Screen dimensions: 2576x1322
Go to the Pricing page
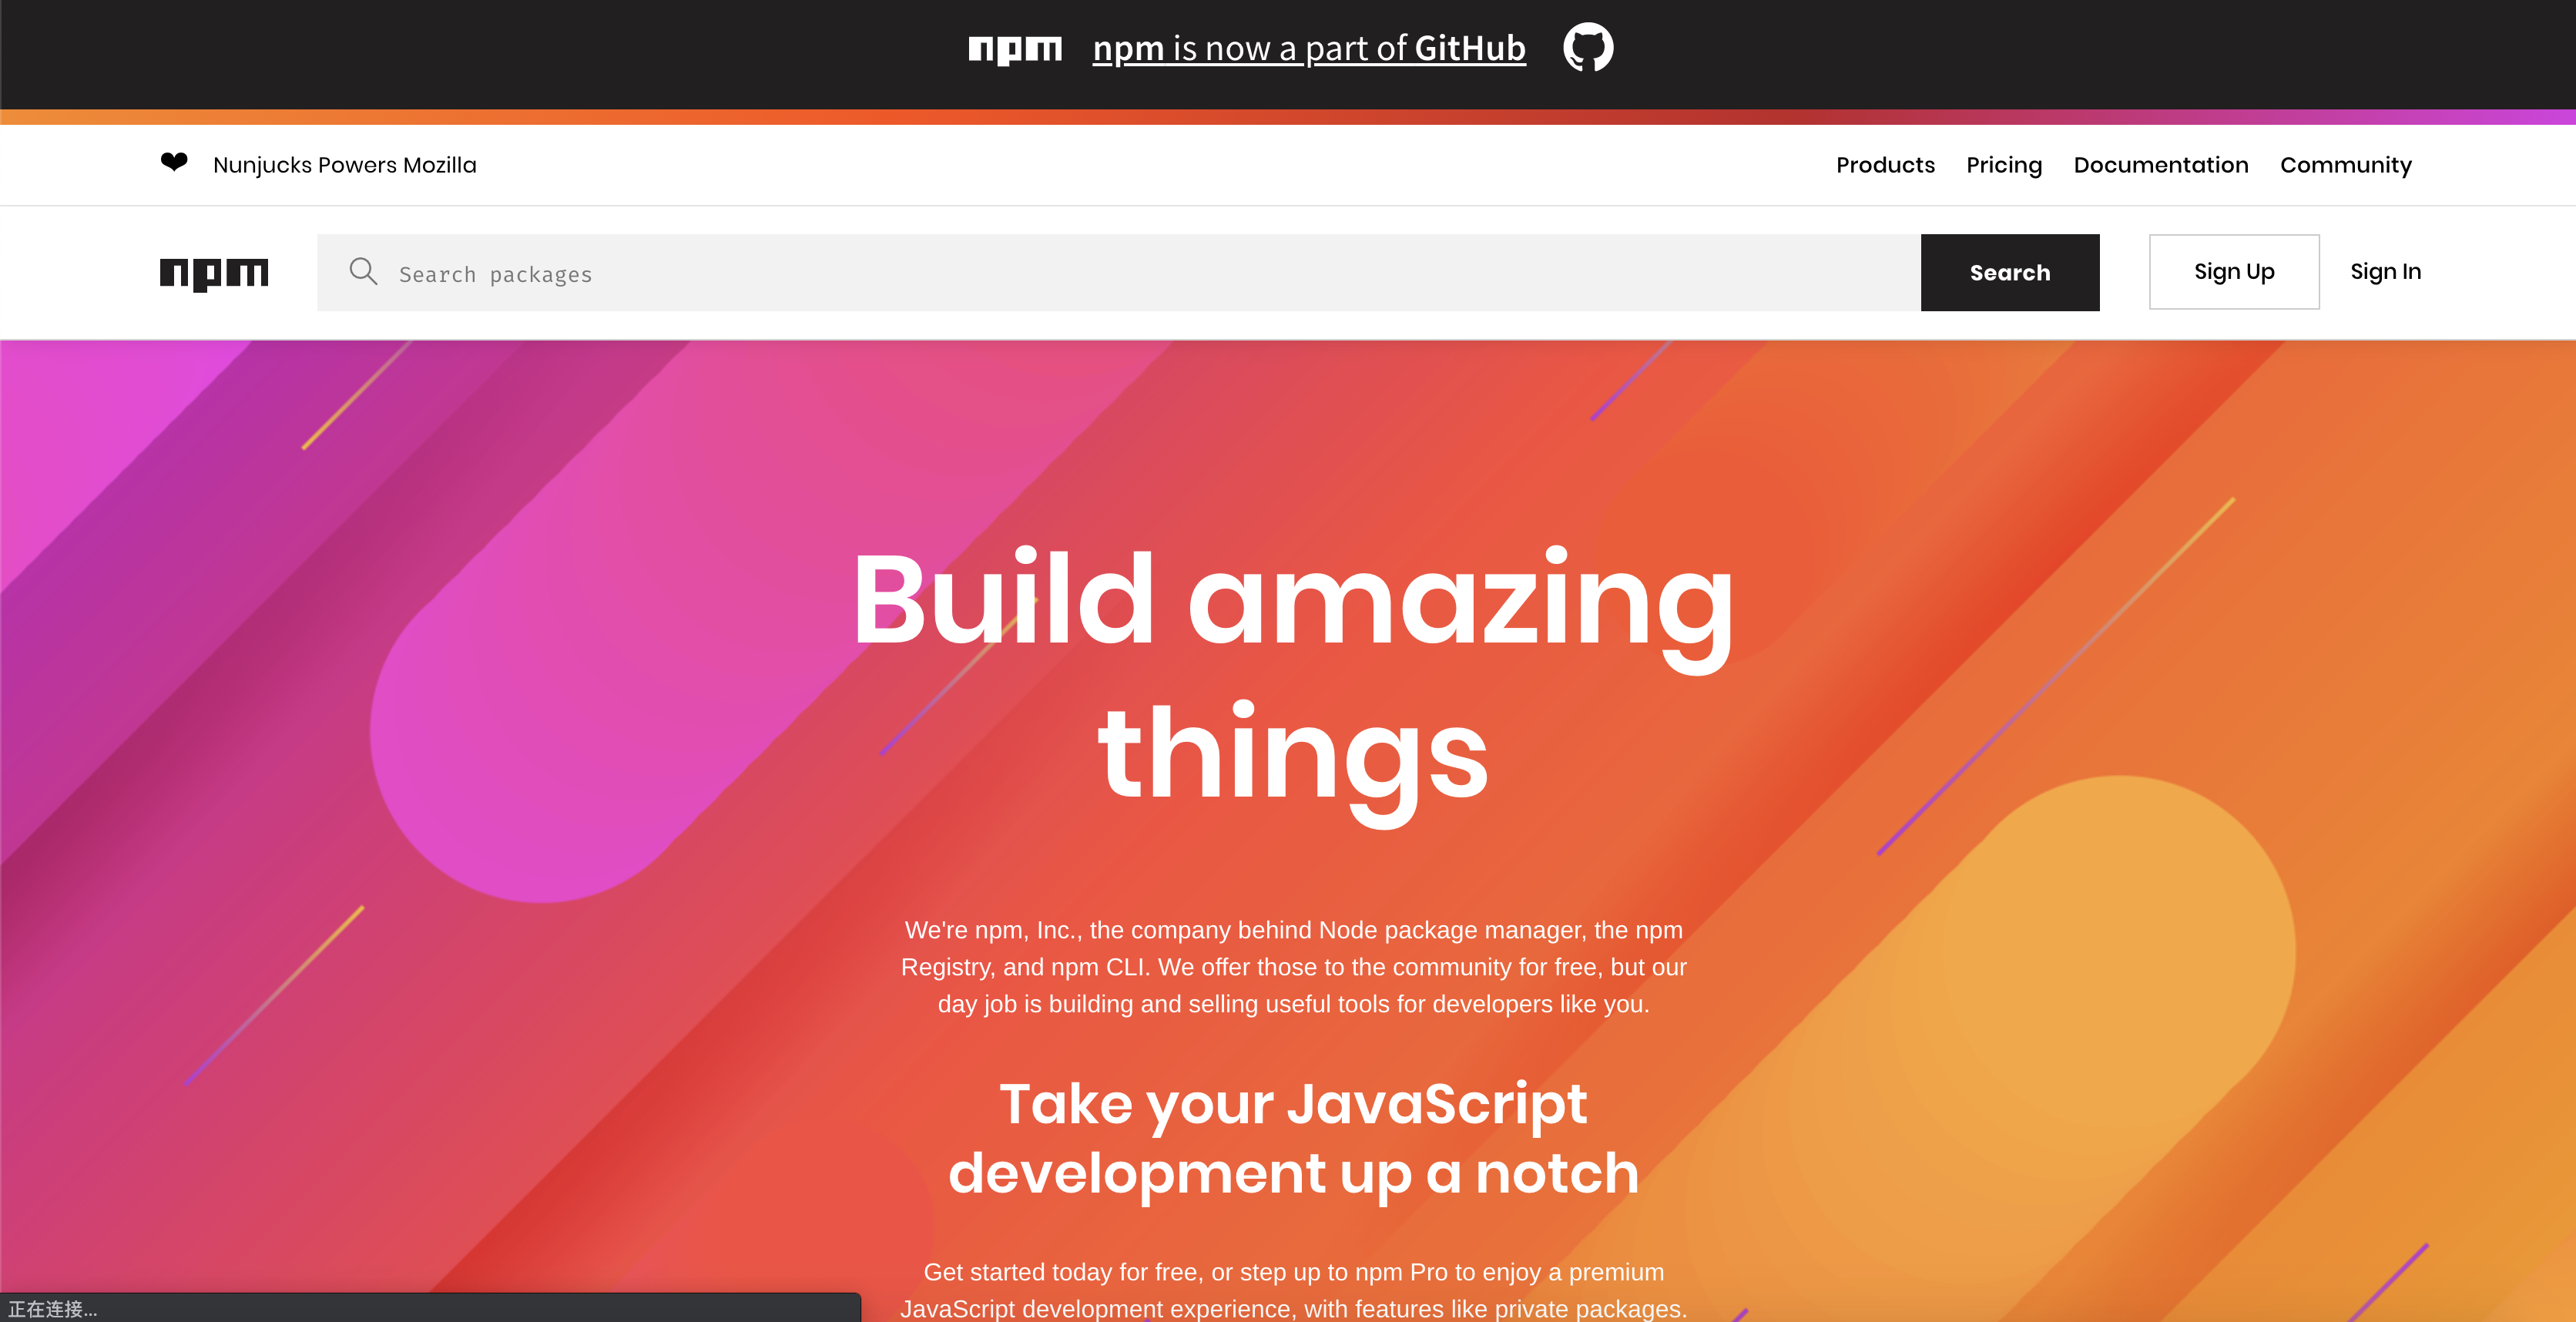click(2003, 165)
